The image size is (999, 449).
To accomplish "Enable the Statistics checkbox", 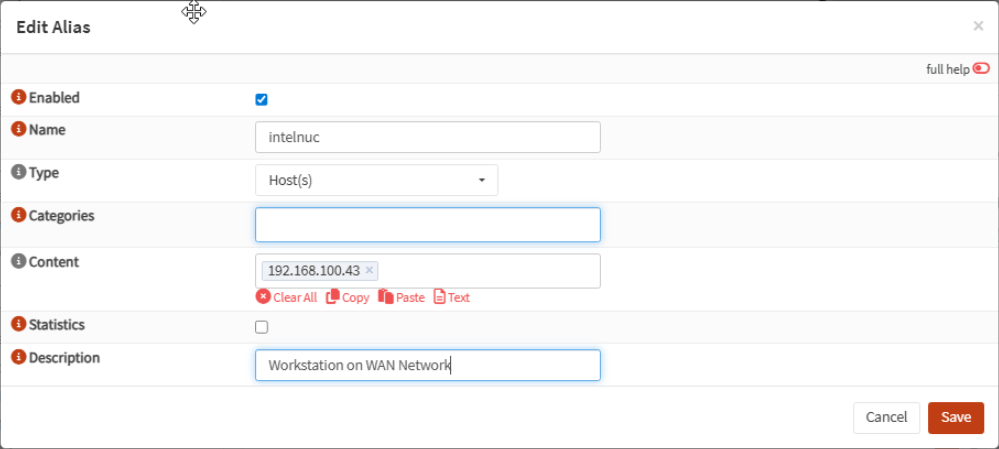I will tap(262, 326).
